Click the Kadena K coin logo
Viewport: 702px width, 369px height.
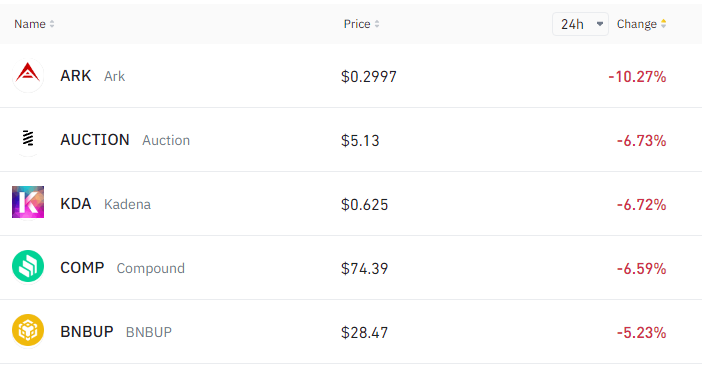click(x=28, y=202)
